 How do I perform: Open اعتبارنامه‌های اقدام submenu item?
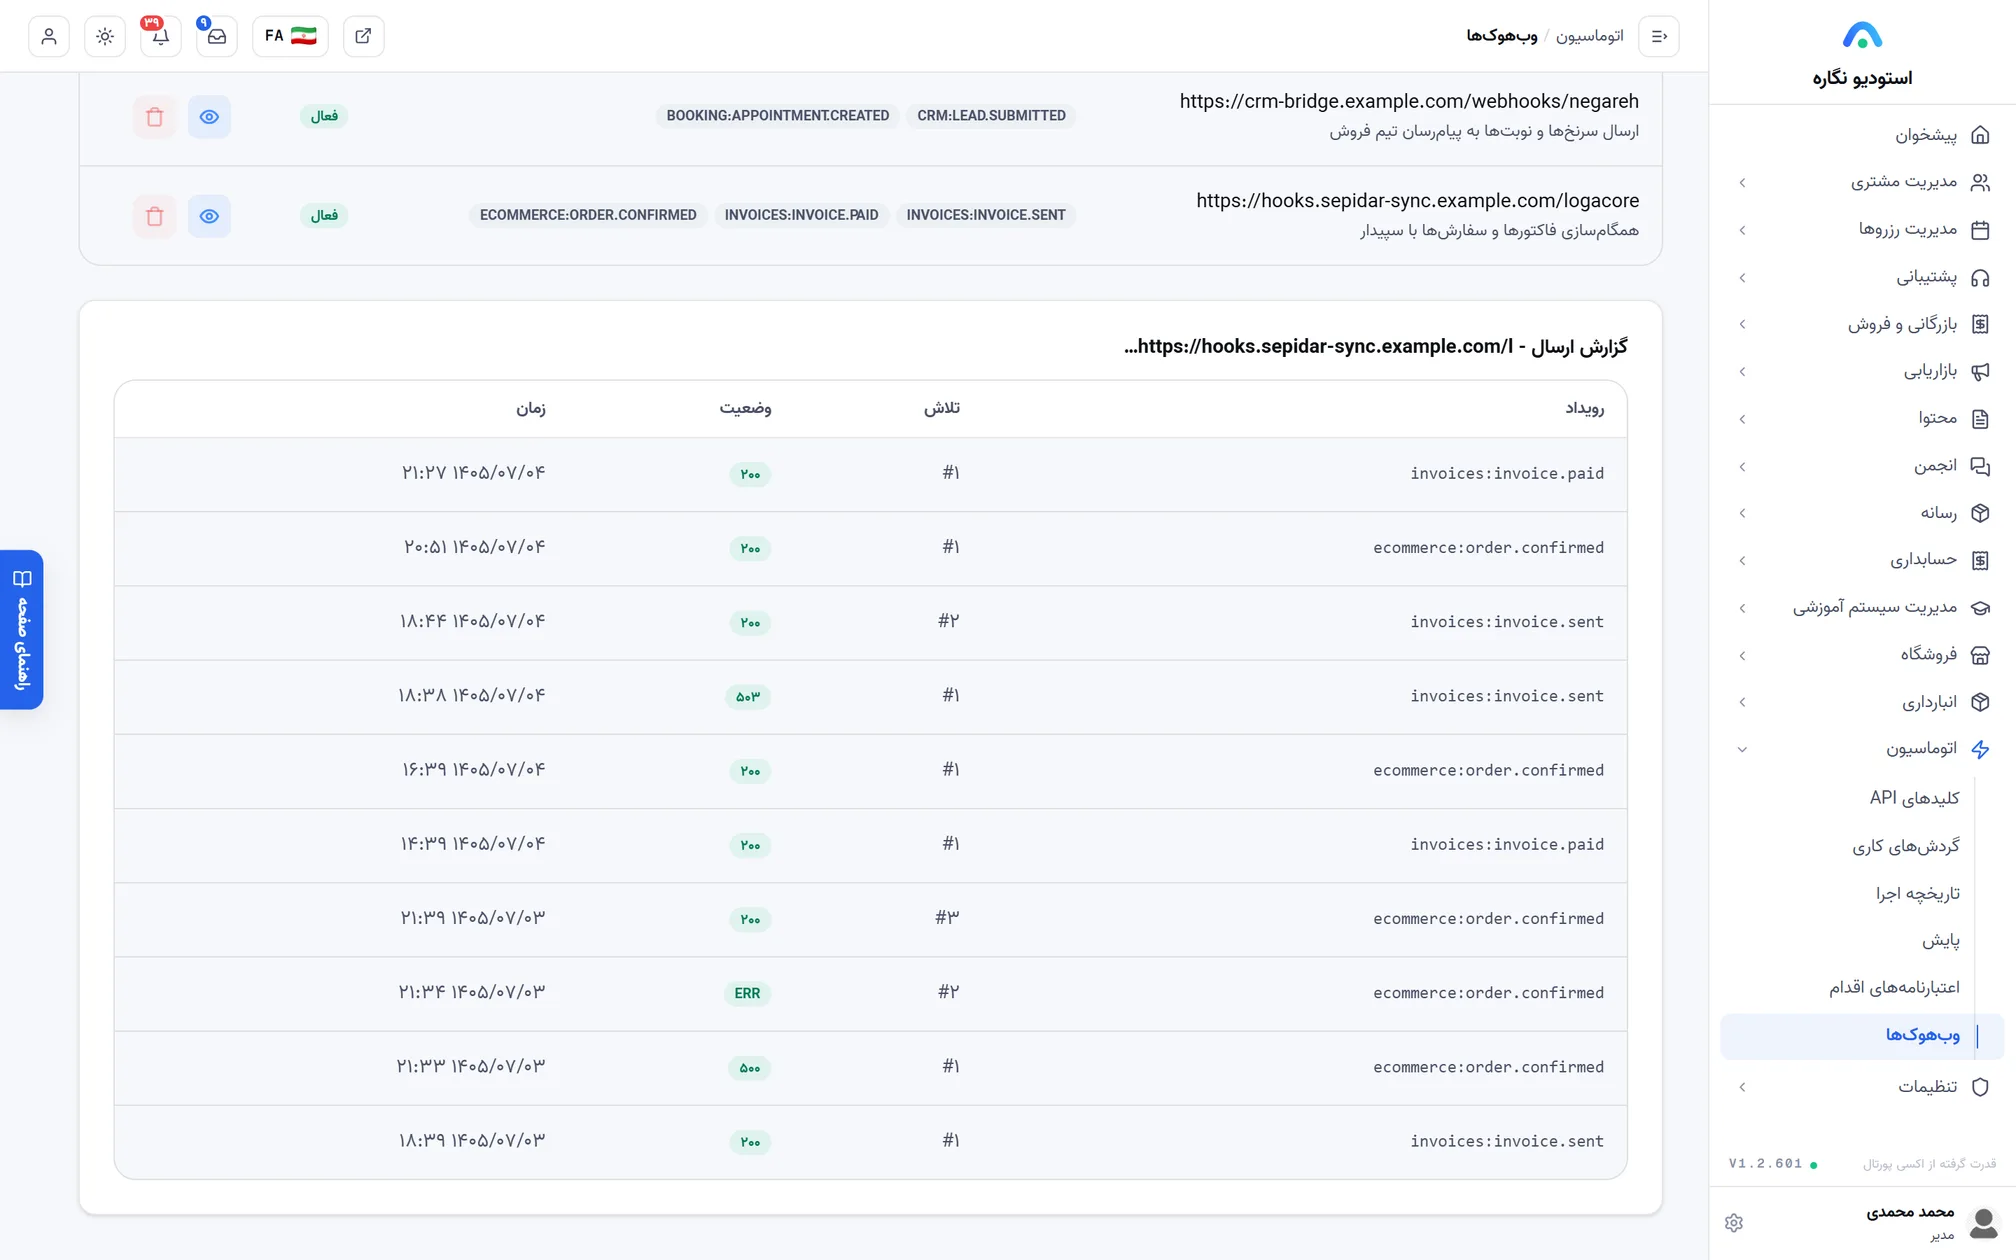point(1894,987)
